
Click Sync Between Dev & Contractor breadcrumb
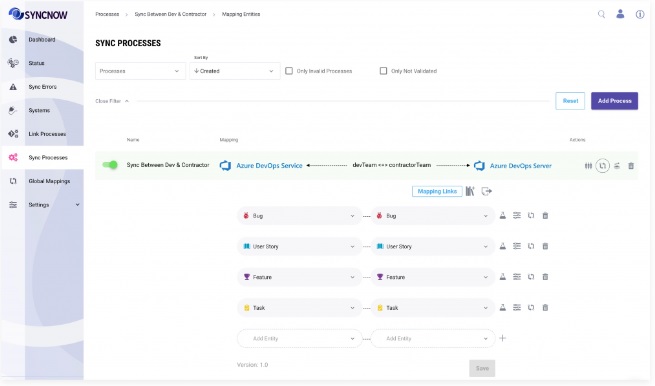tap(170, 14)
